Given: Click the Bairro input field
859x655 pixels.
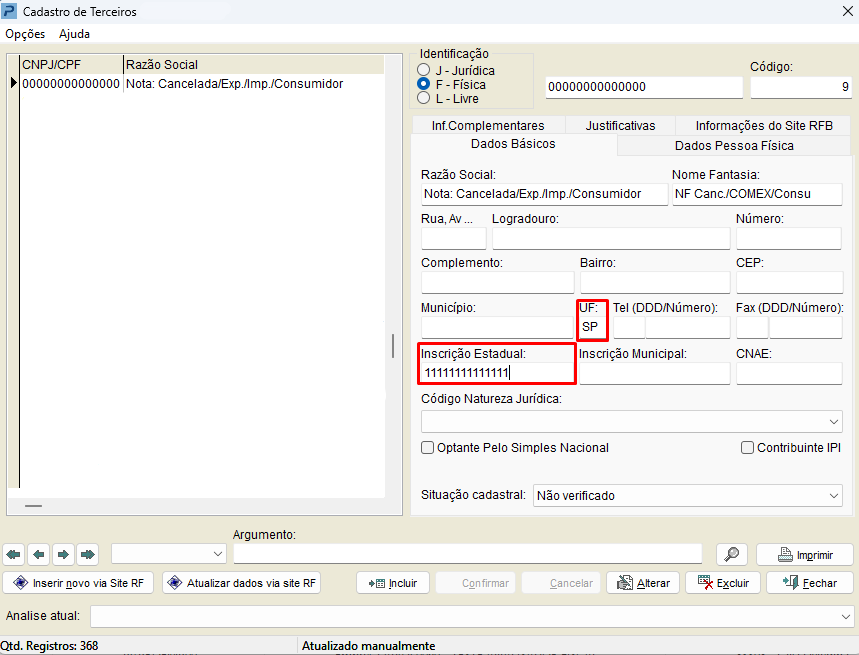Looking at the screenshot, I should [x=655, y=283].
